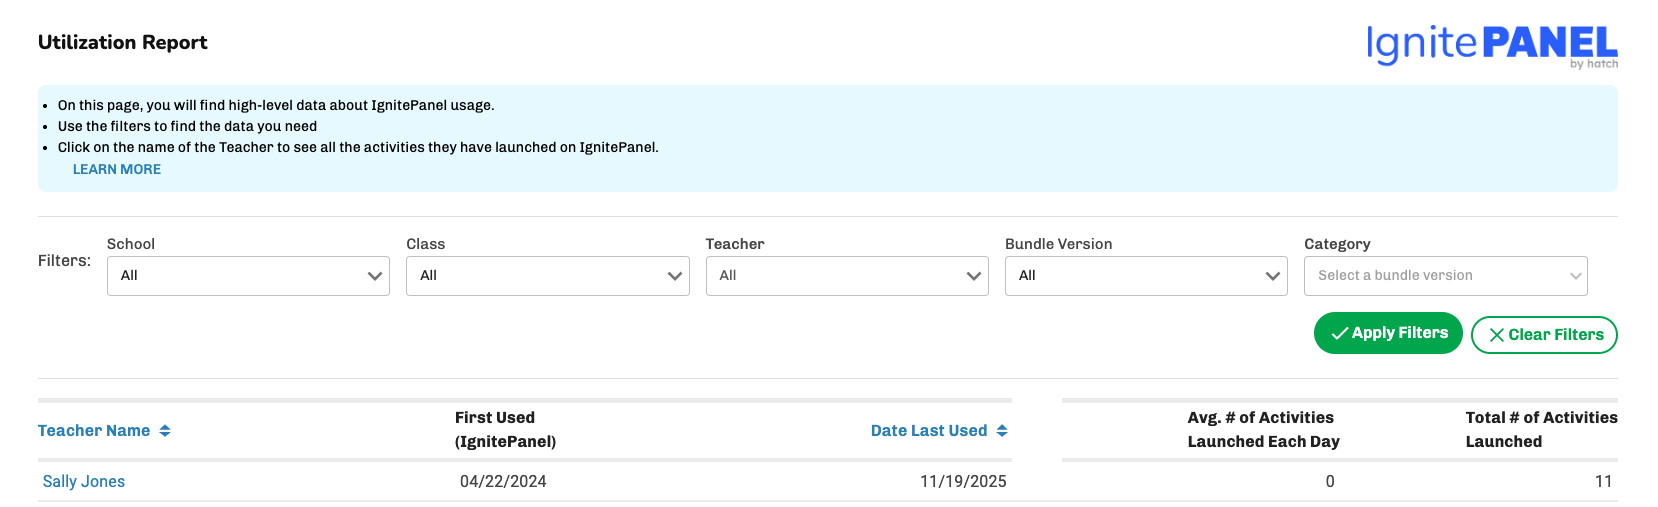Click the Clear Filters button
The height and width of the screenshot is (507, 1658).
pos(1544,335)
